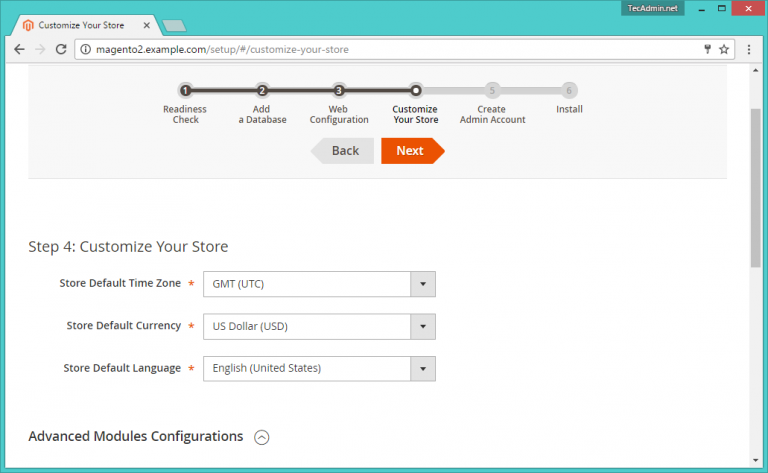768x473 pixels.
Task: Open Store Default Currency dropdown
Action: [x=319, y=326]
